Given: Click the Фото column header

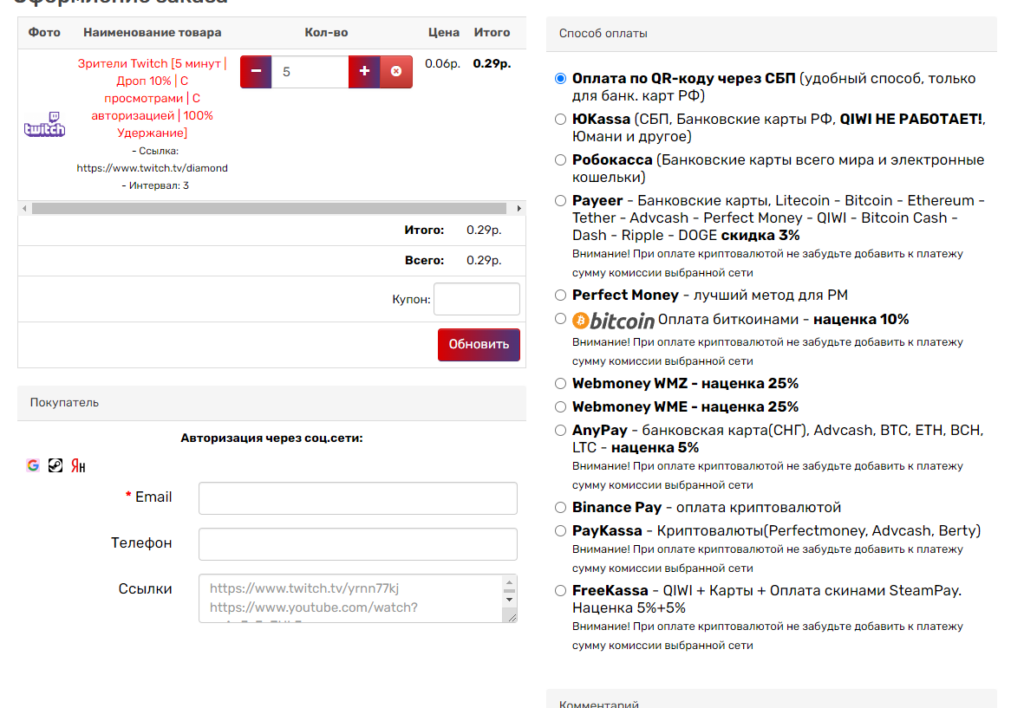Looking at the screenshot, I should (44, 32).
